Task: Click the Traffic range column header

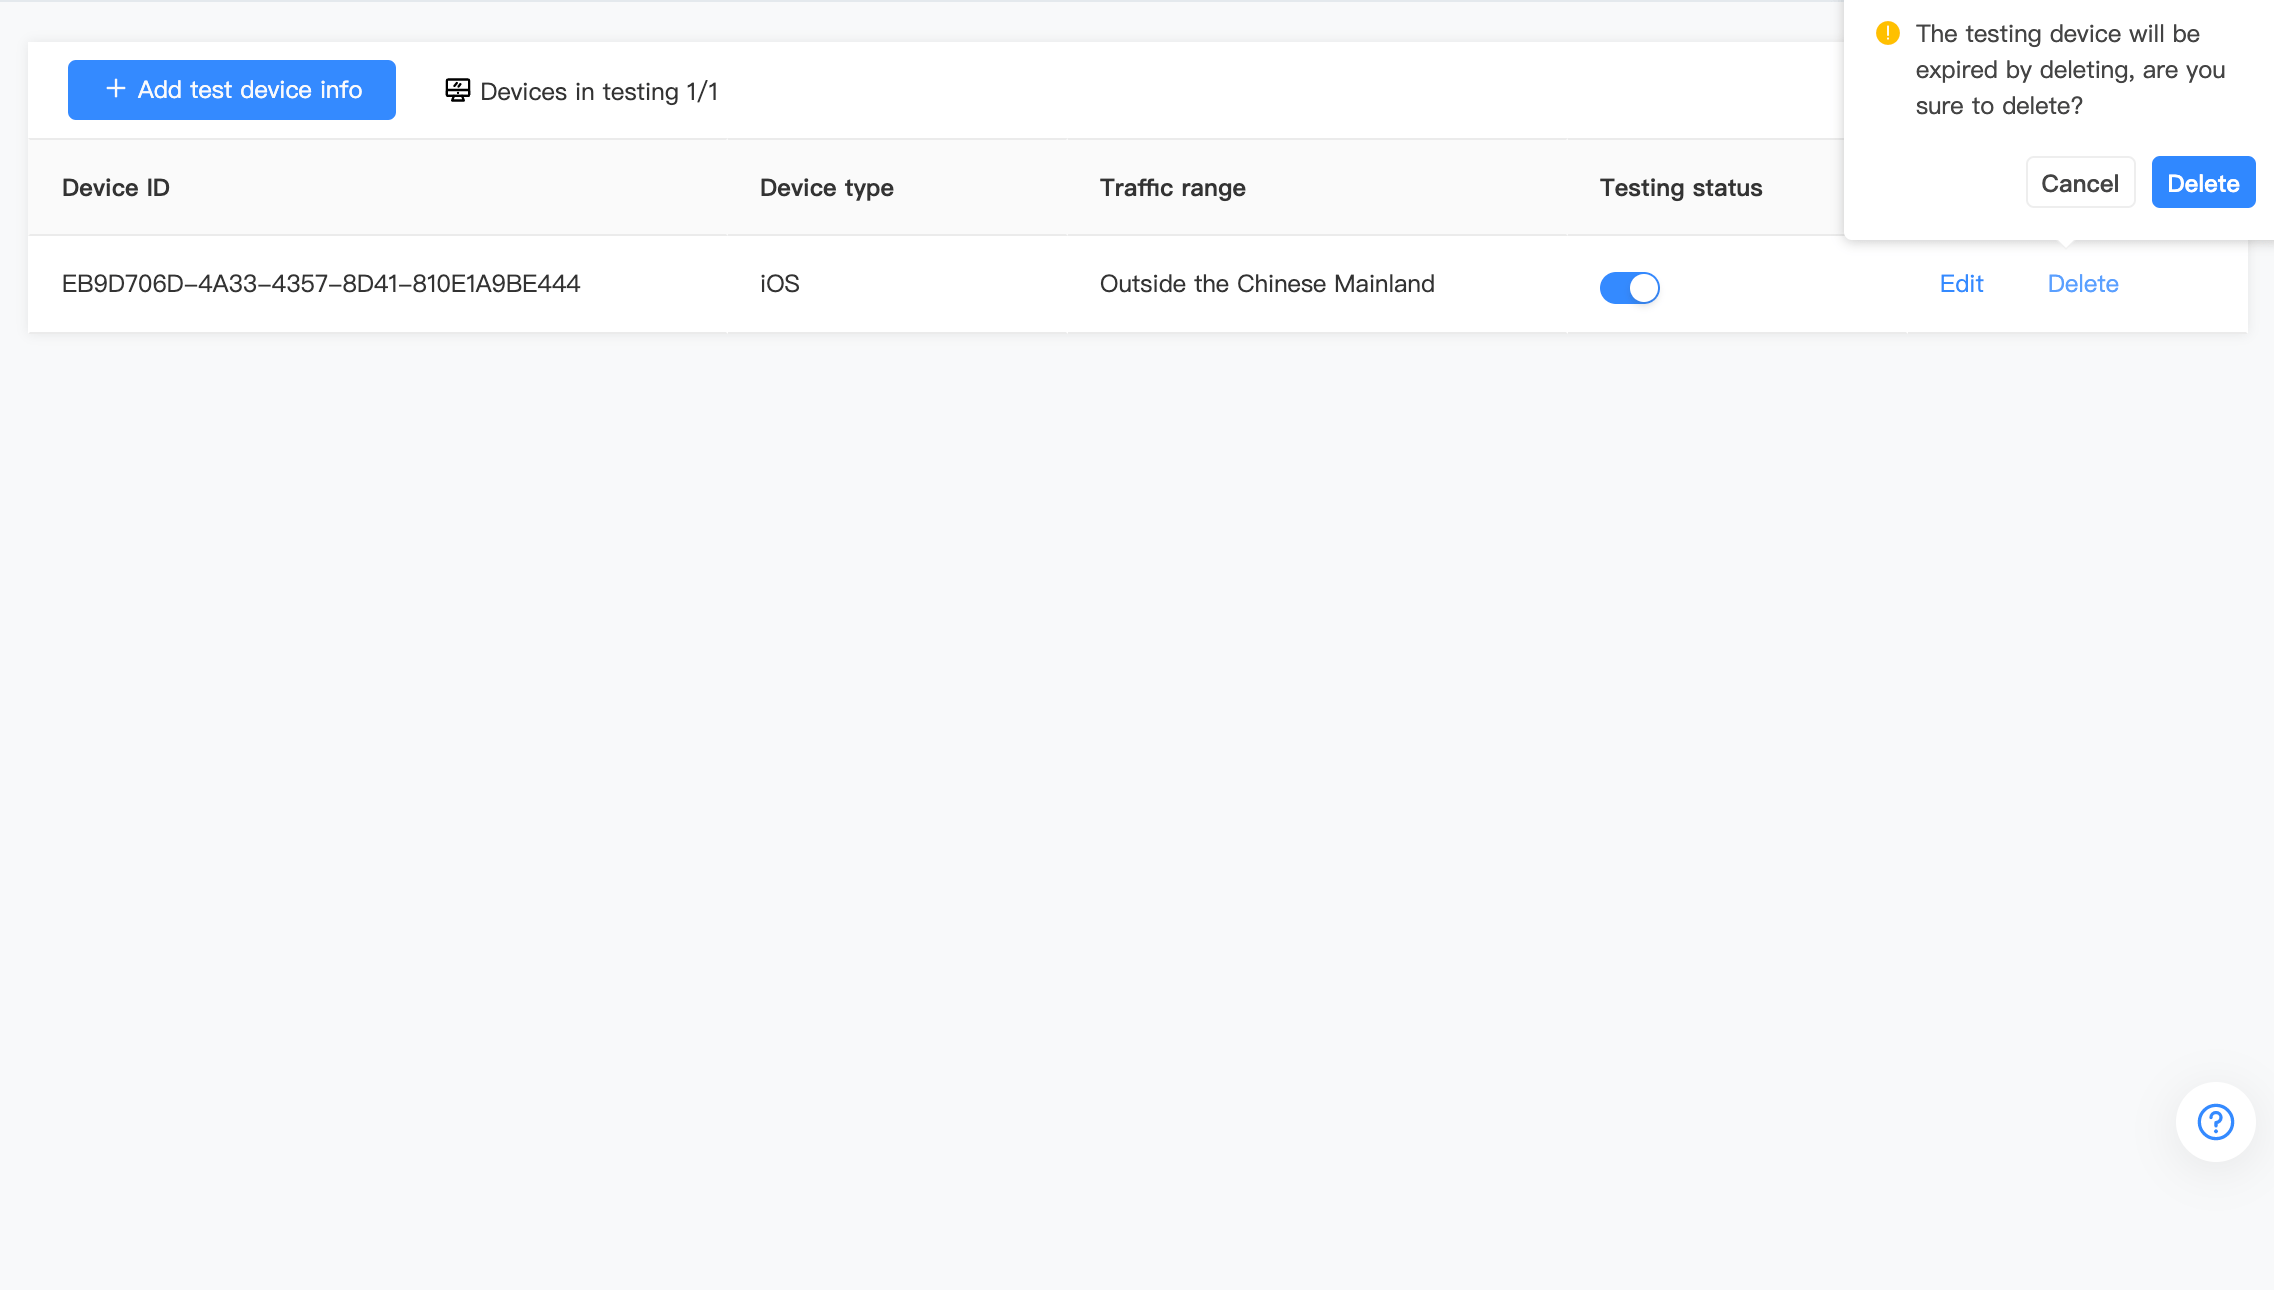Action: (x=1172, y=187)
